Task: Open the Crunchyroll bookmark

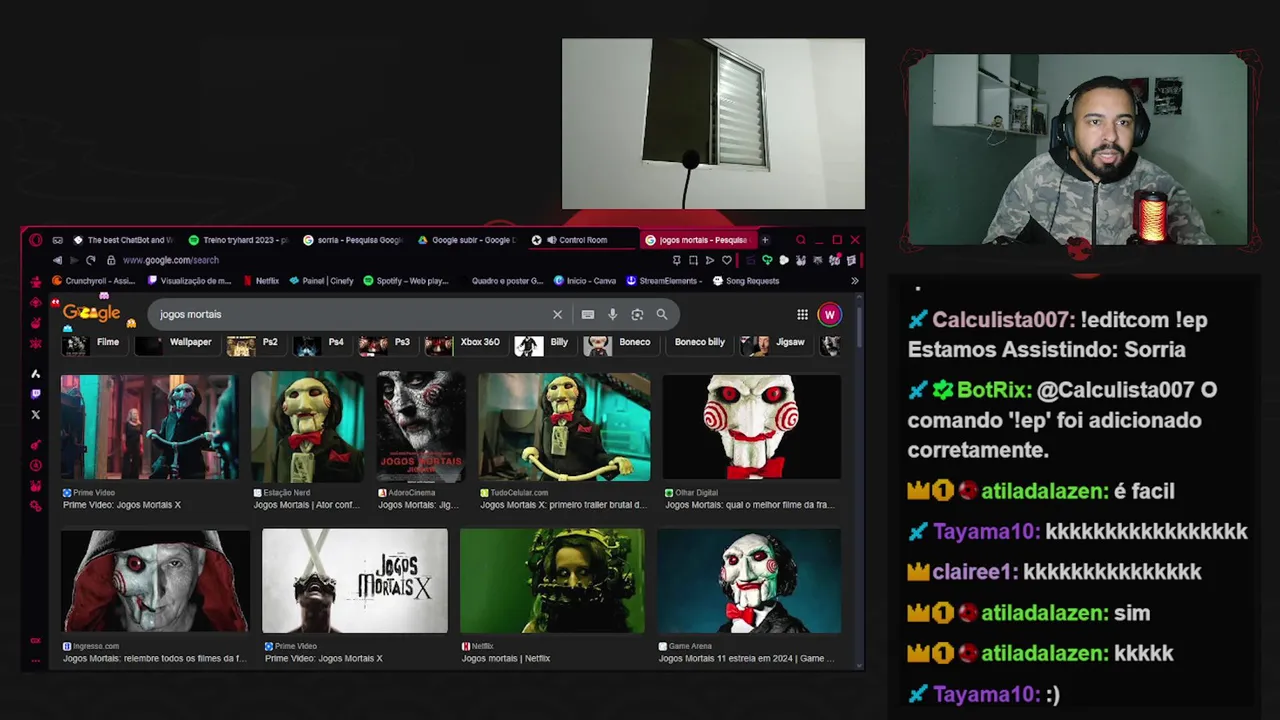Action: [93, 281]
